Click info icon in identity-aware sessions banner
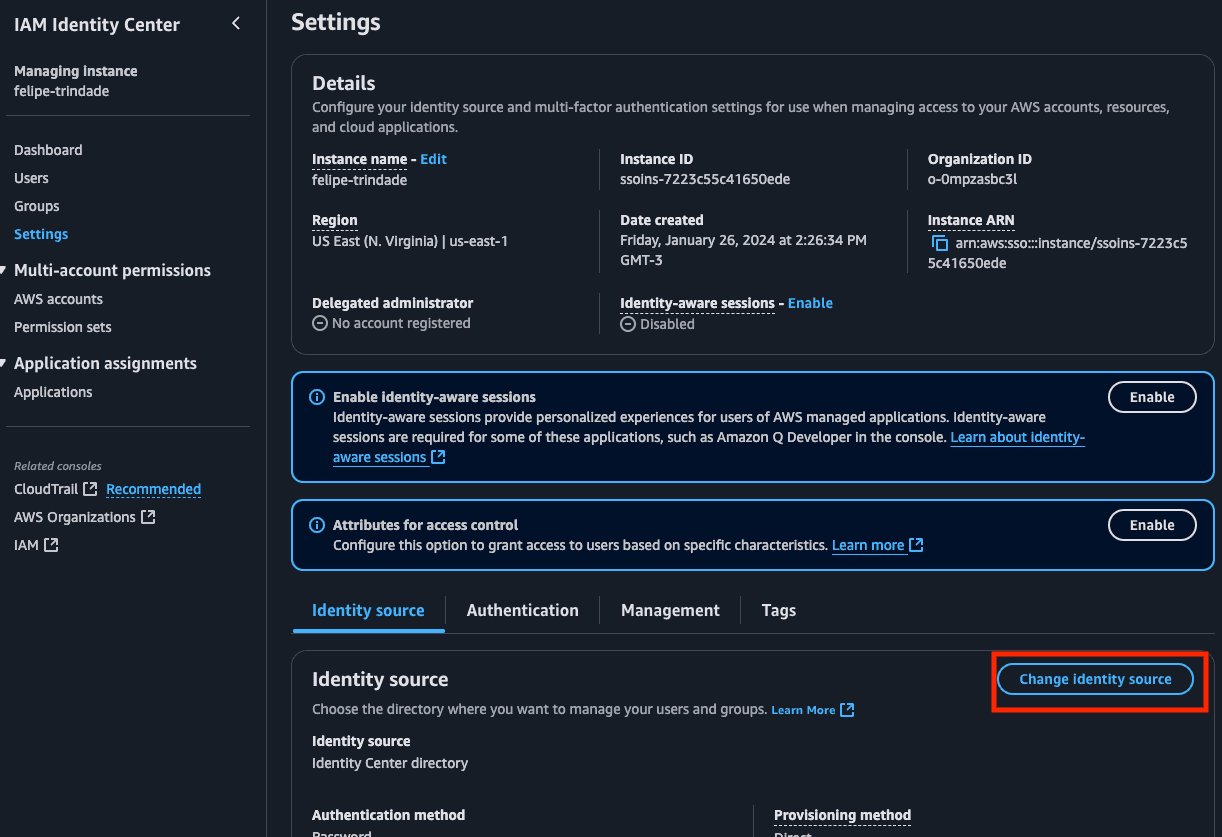Image resolution: width=1222 pixels, height=837 pixels. [x=317, y=397]
